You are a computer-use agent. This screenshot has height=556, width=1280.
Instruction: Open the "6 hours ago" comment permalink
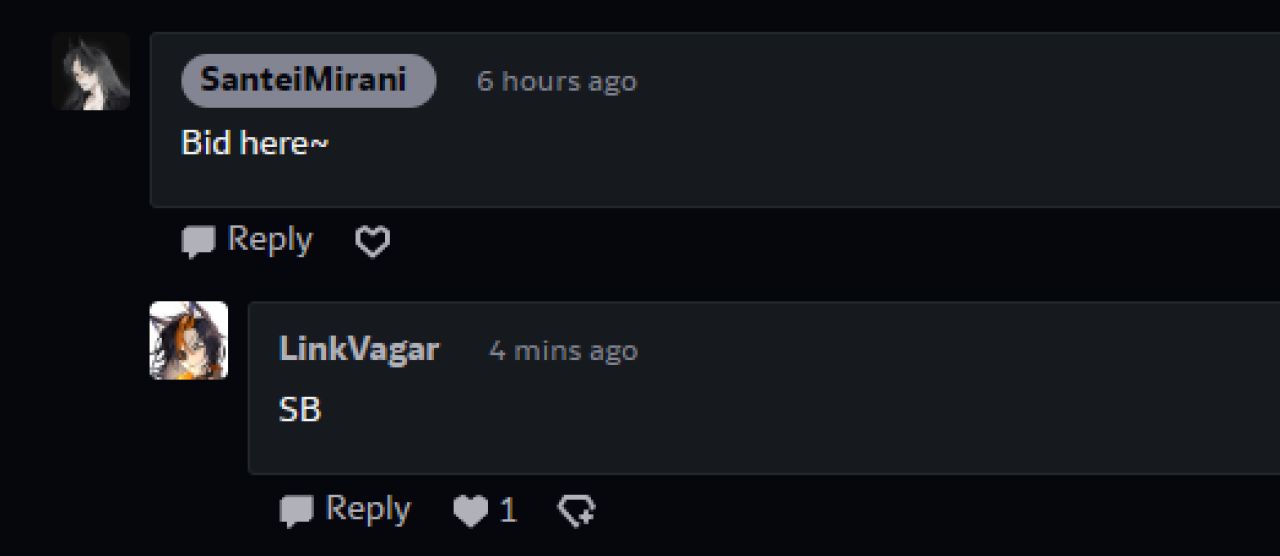(x=557, y=81)
